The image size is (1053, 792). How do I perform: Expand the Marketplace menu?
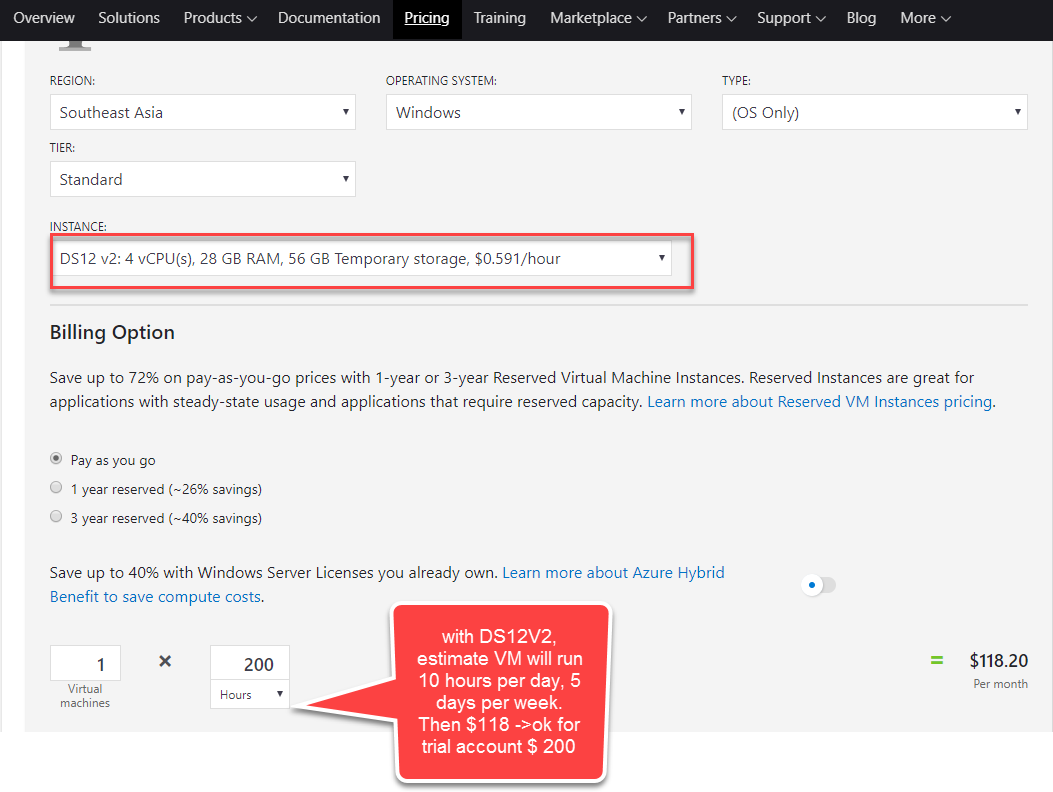tap(598, 18)
